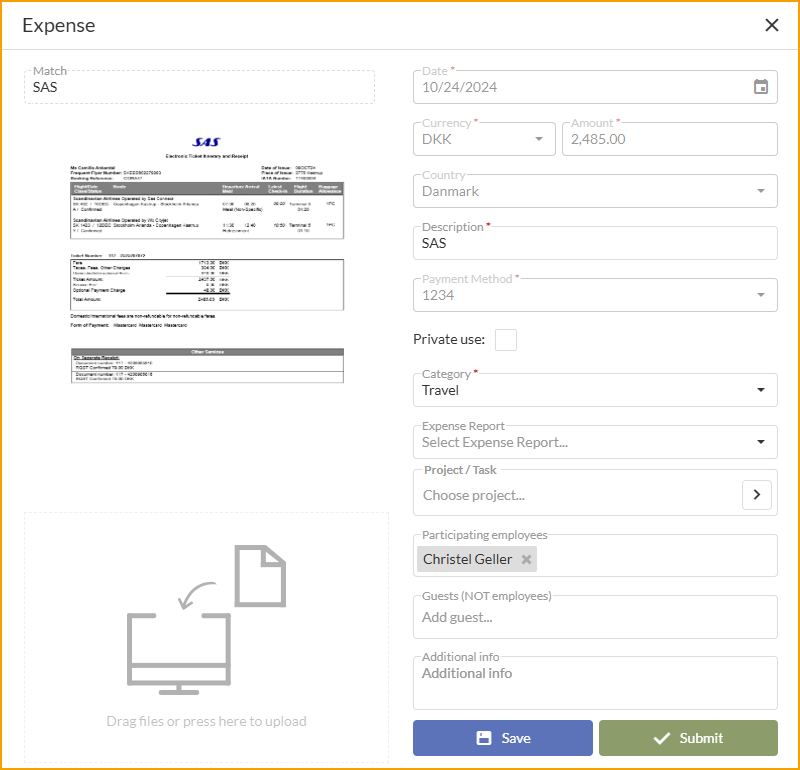Submit the expense for approval
The width and height of the screenshot is (800, 770).
(x=689, y=738)
